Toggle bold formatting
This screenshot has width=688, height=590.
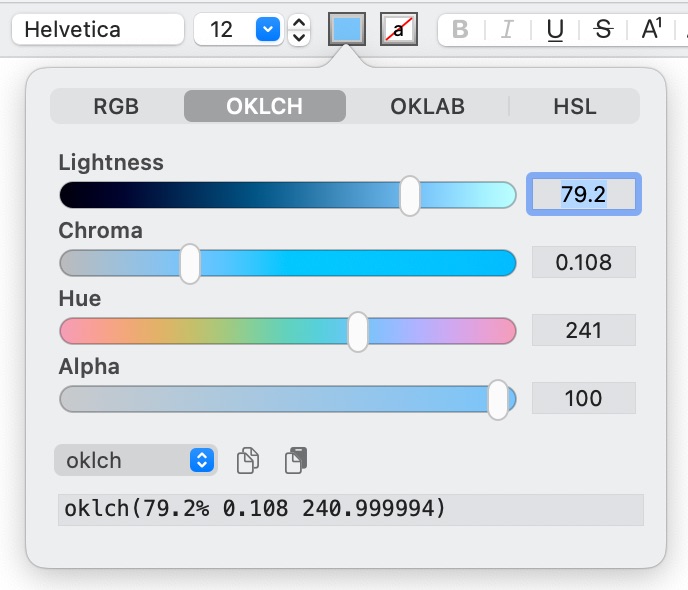coord(460,30)
